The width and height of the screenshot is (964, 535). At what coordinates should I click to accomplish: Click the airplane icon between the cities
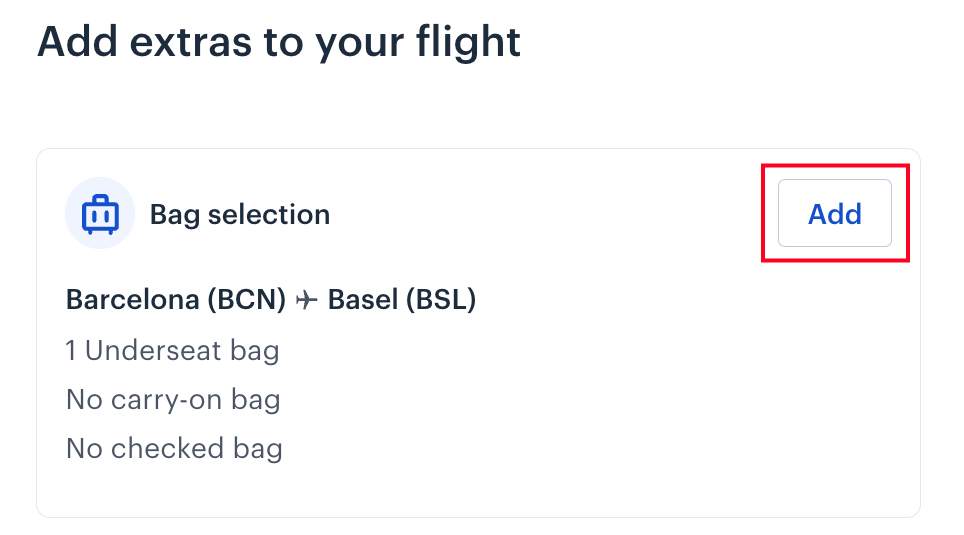[x=307, y=300]
